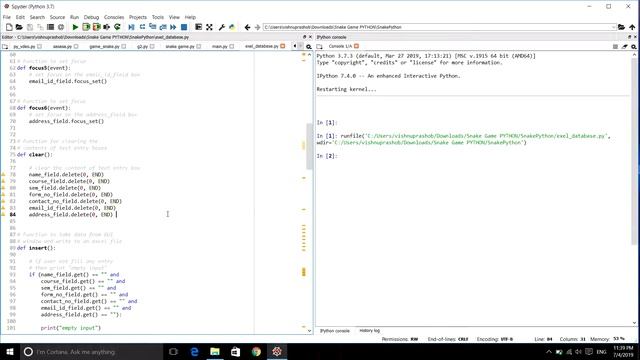This screenshot has height=360, width=640.
Task: Go forward to next cursor position
Action: [258, 27]
